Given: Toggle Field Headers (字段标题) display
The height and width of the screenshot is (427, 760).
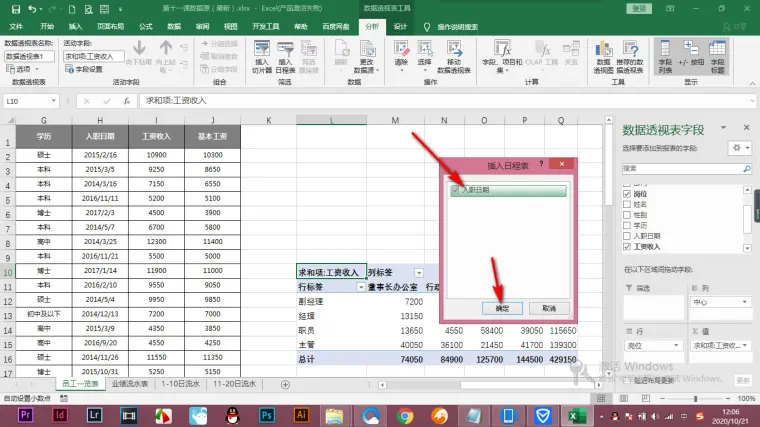Looking at the screenshot, I should coord(717,57).
